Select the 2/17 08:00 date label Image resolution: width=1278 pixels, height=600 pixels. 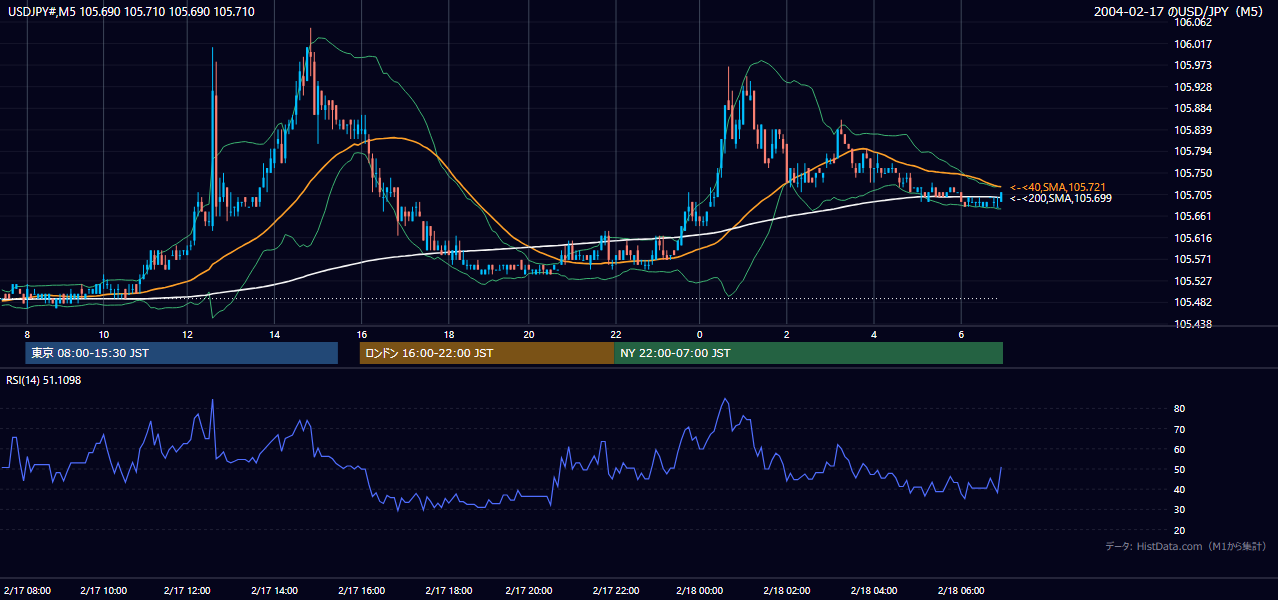(27, 590)
